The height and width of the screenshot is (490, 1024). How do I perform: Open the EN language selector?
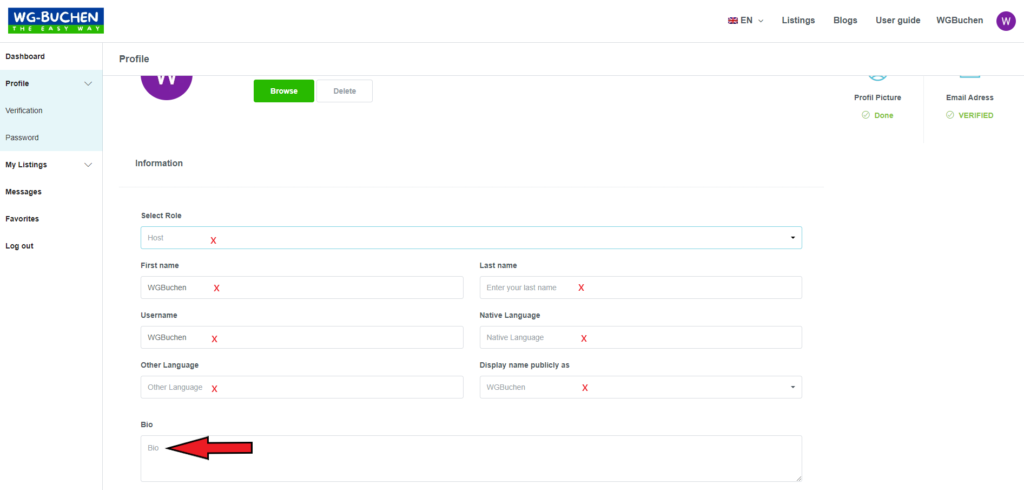(746, 20)
